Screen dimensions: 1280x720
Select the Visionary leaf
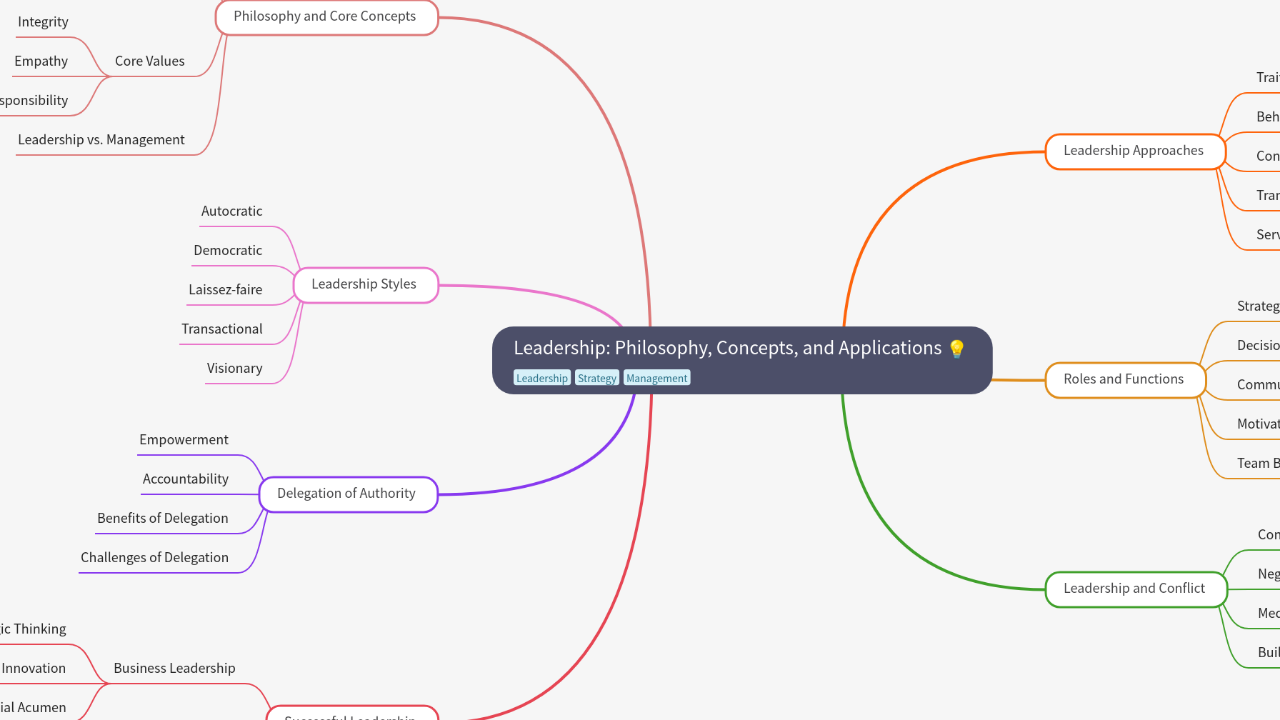click(x=235, y=368)
